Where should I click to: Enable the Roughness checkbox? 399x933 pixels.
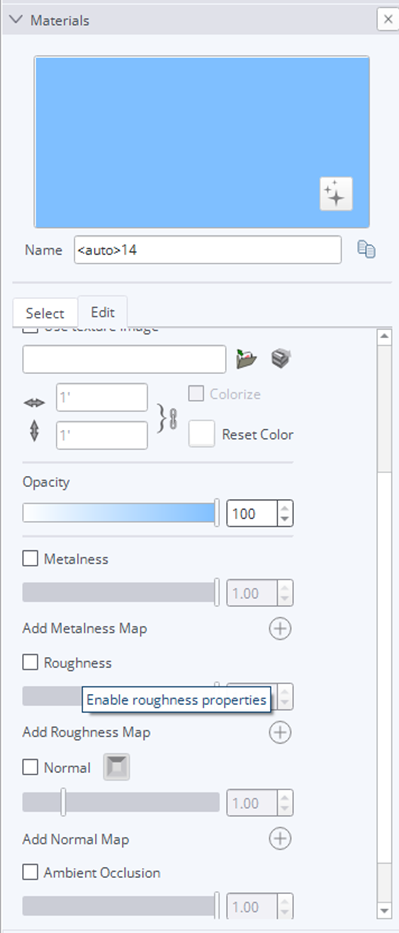(x=30, y=662)
